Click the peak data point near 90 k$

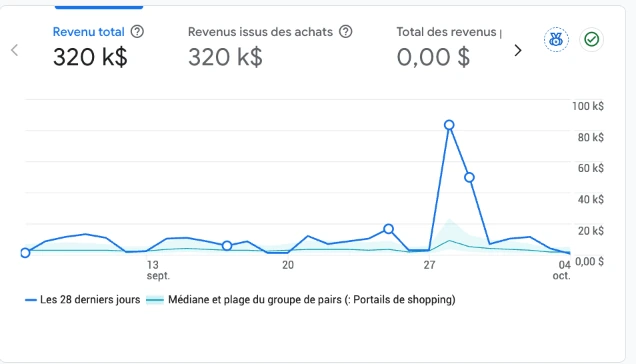(449, 125)
